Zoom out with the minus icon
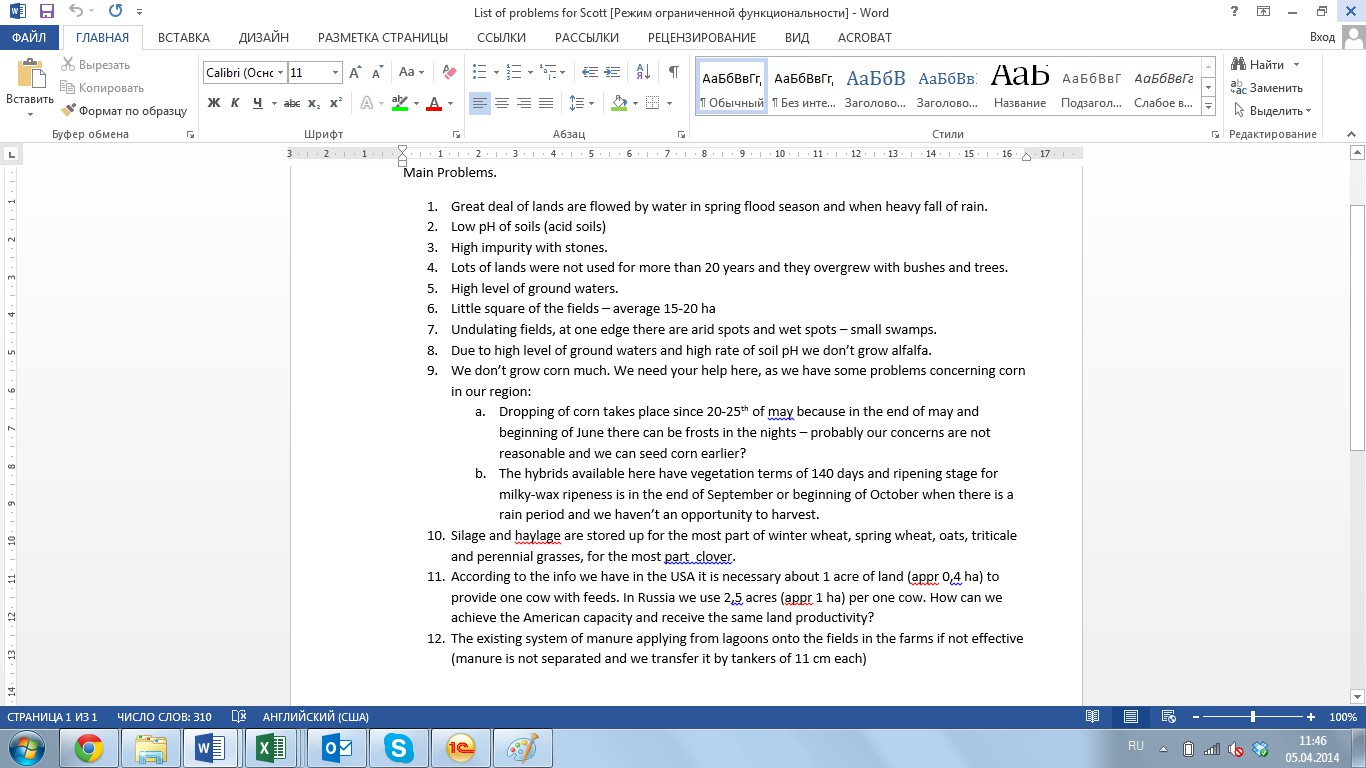The width and height of the screenshot is (1366, 768). click(1196, 717)
